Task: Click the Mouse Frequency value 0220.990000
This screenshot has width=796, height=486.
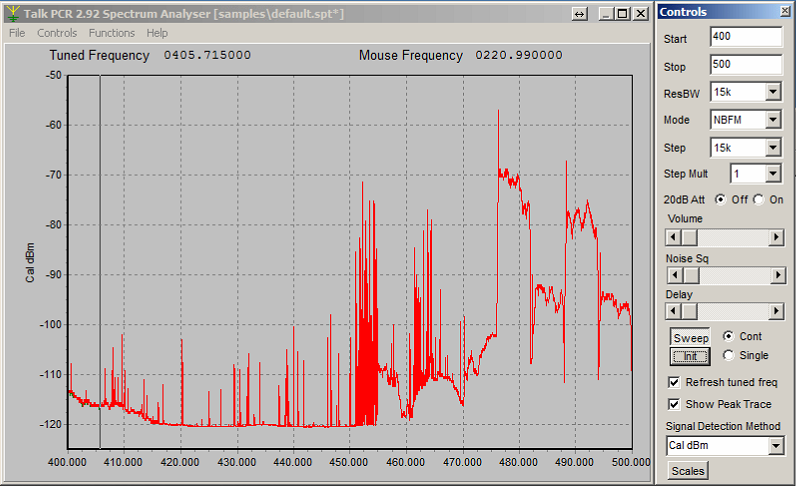Action: point(519,55)
